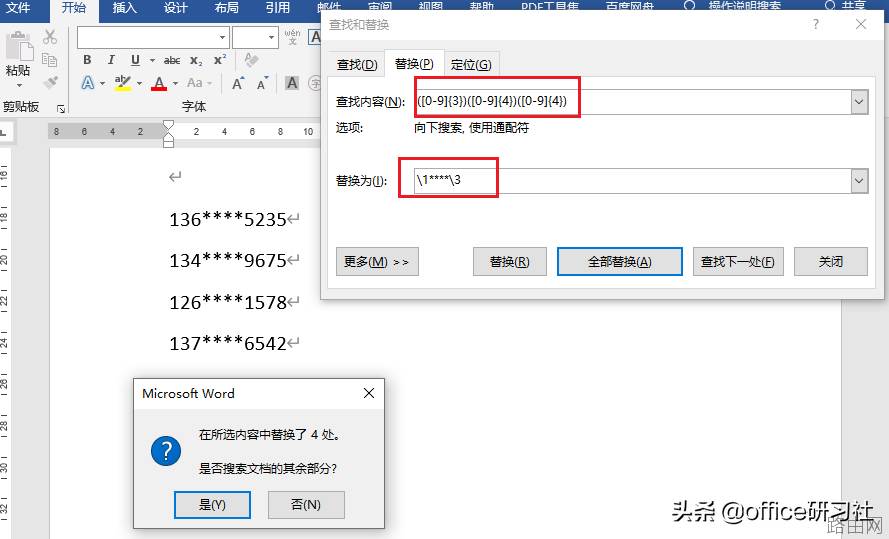
Task: Open the Replace with history dropdown
Action: click(x=859, y=181)
